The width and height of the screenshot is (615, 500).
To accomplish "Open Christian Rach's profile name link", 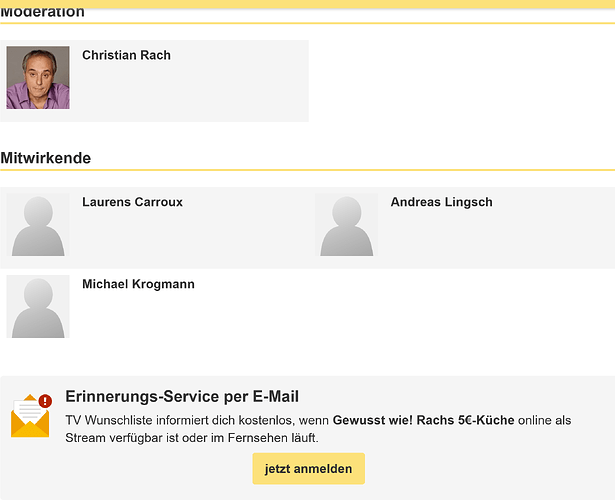I will tap(126, 55).
